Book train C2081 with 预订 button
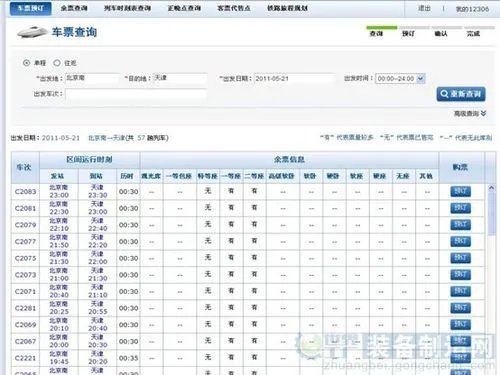Viewport: 500px width, 375px height. [460, 208]
